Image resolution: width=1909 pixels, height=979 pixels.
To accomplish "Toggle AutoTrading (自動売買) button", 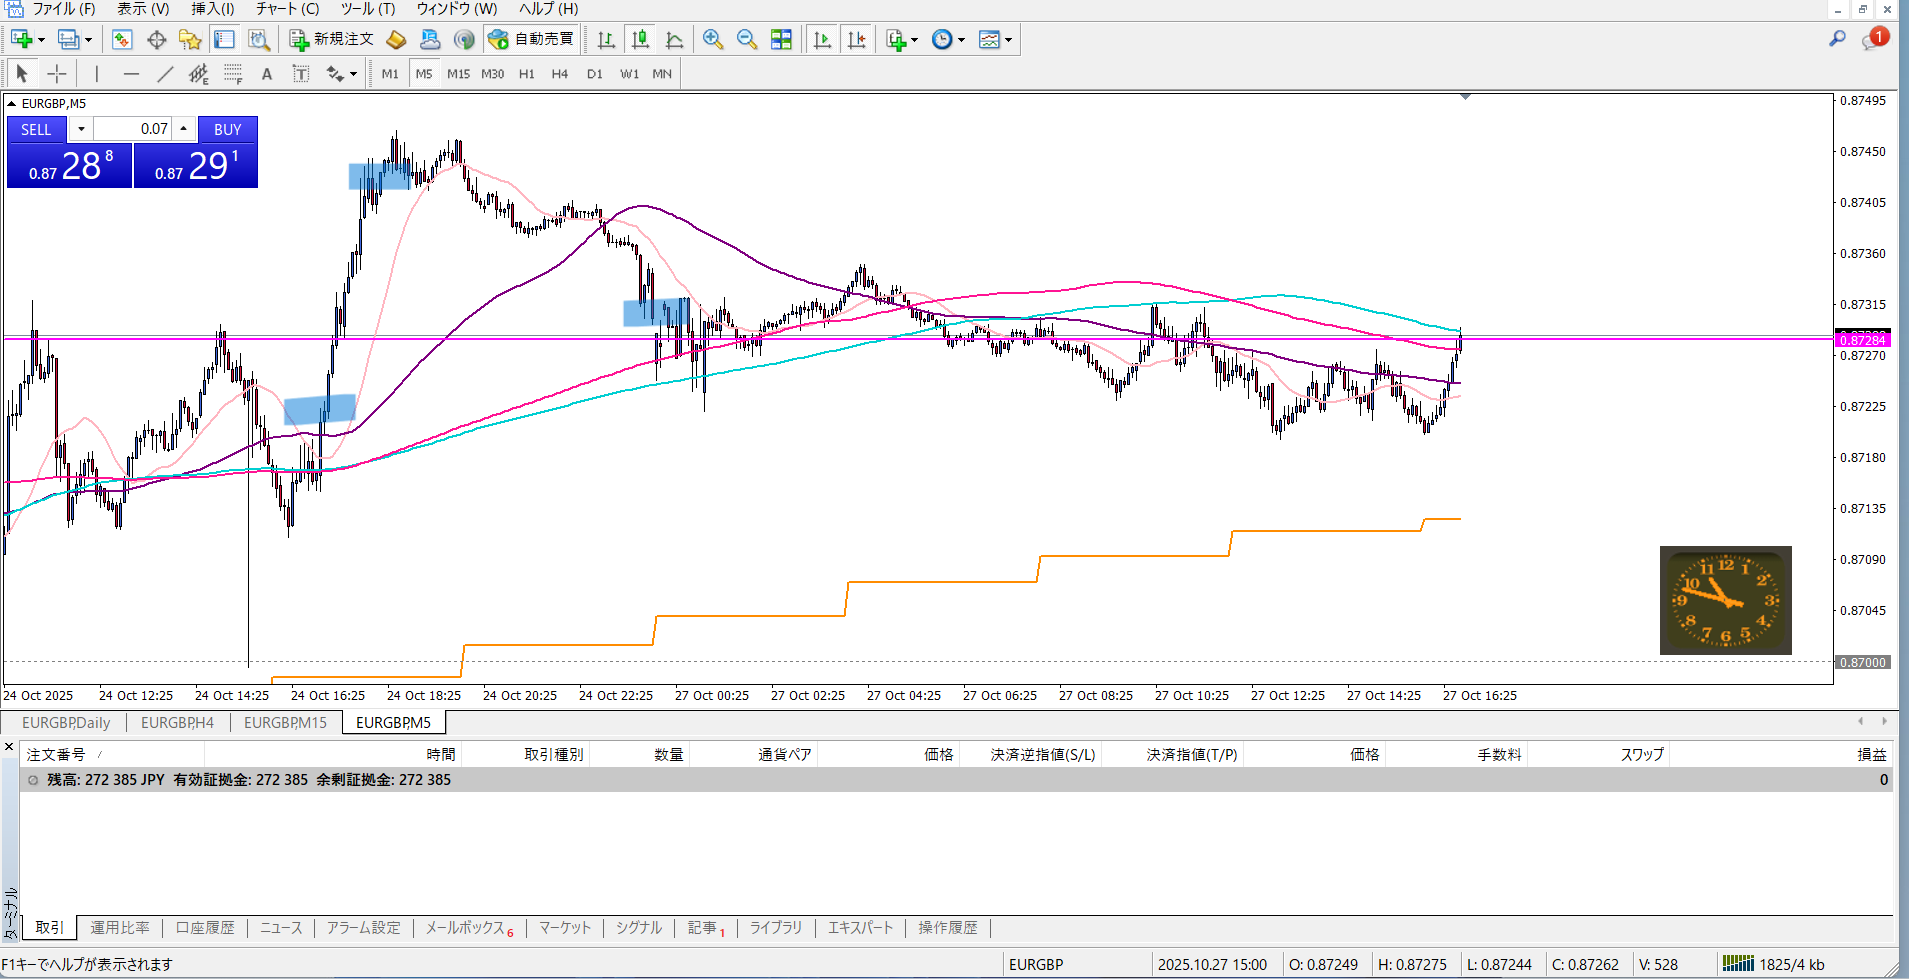I will coord(531,39).
